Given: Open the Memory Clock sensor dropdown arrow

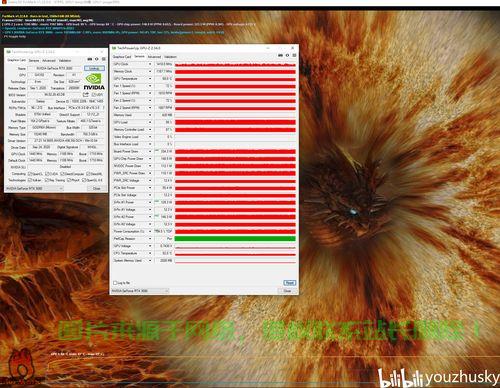Looking at the screenshot, I should click(x=150, y=71).
